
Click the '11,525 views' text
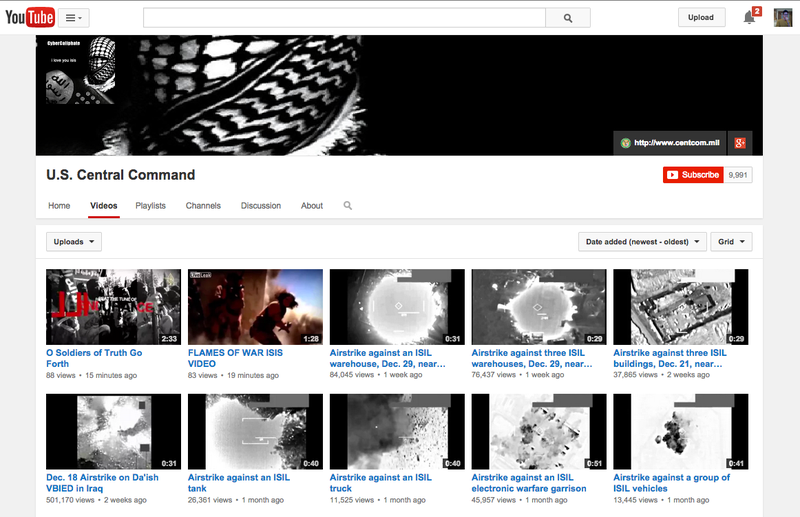click(352, 500)
